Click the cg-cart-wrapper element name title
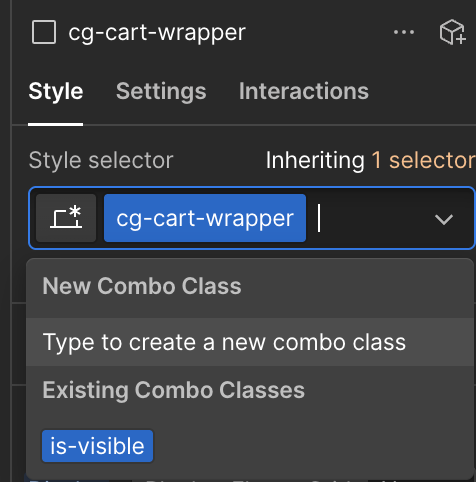Image resolution: width=476 pixels, height=482 pixels. point(157,33)
